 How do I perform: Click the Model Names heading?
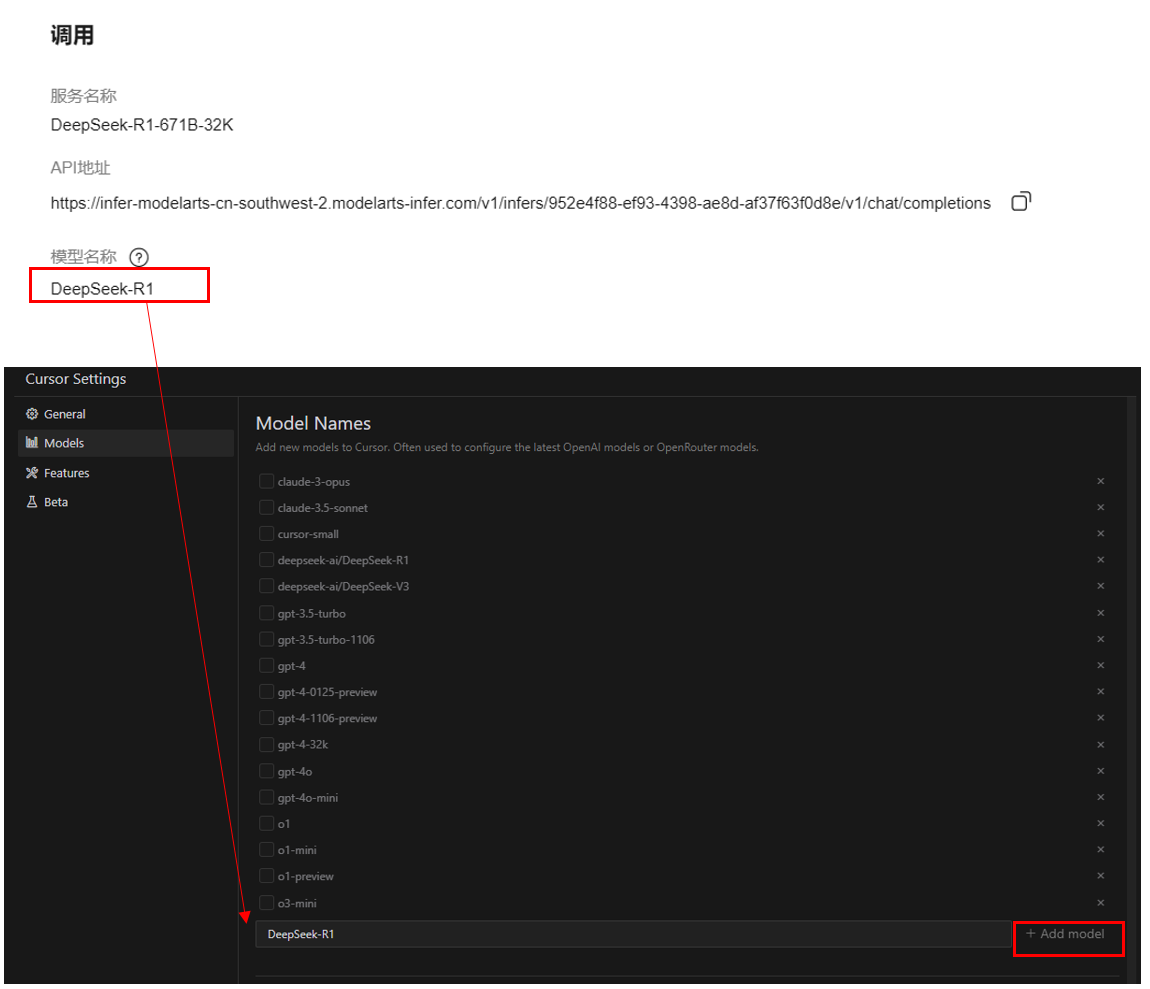[x=313, y=423]
